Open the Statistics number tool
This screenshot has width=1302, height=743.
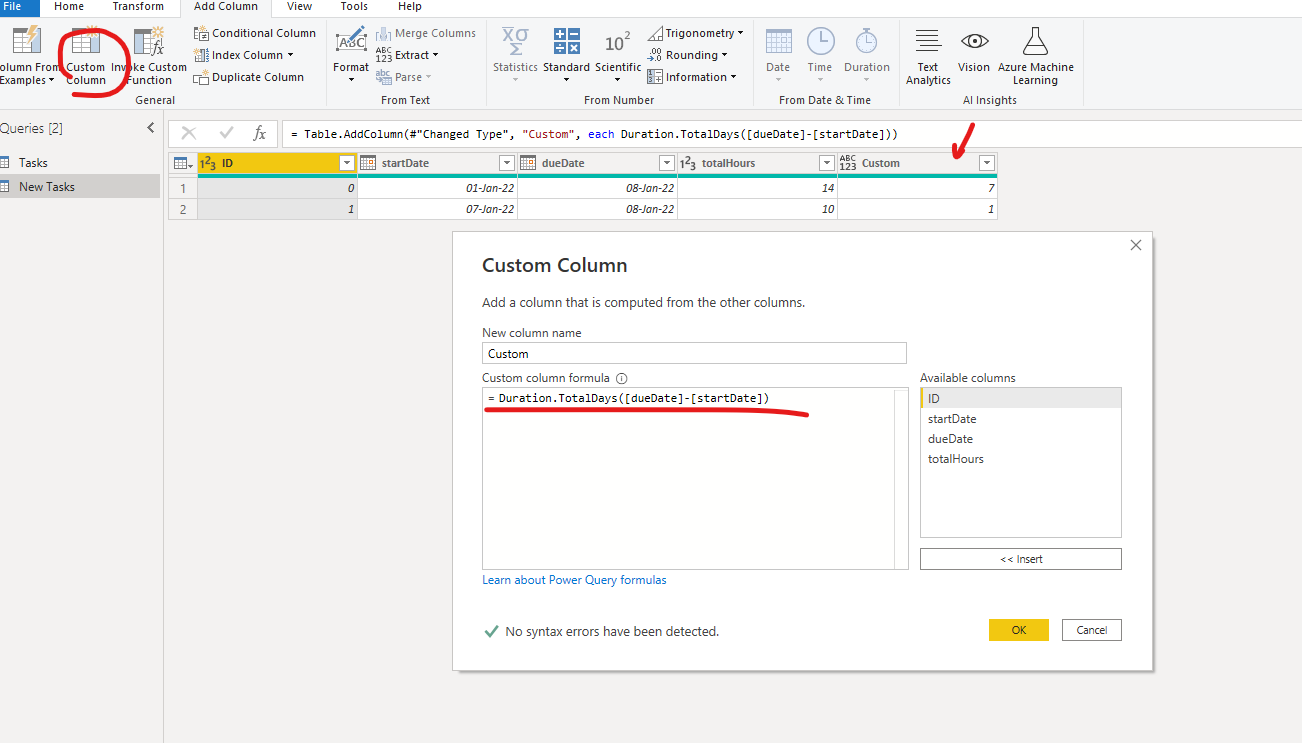515,55
